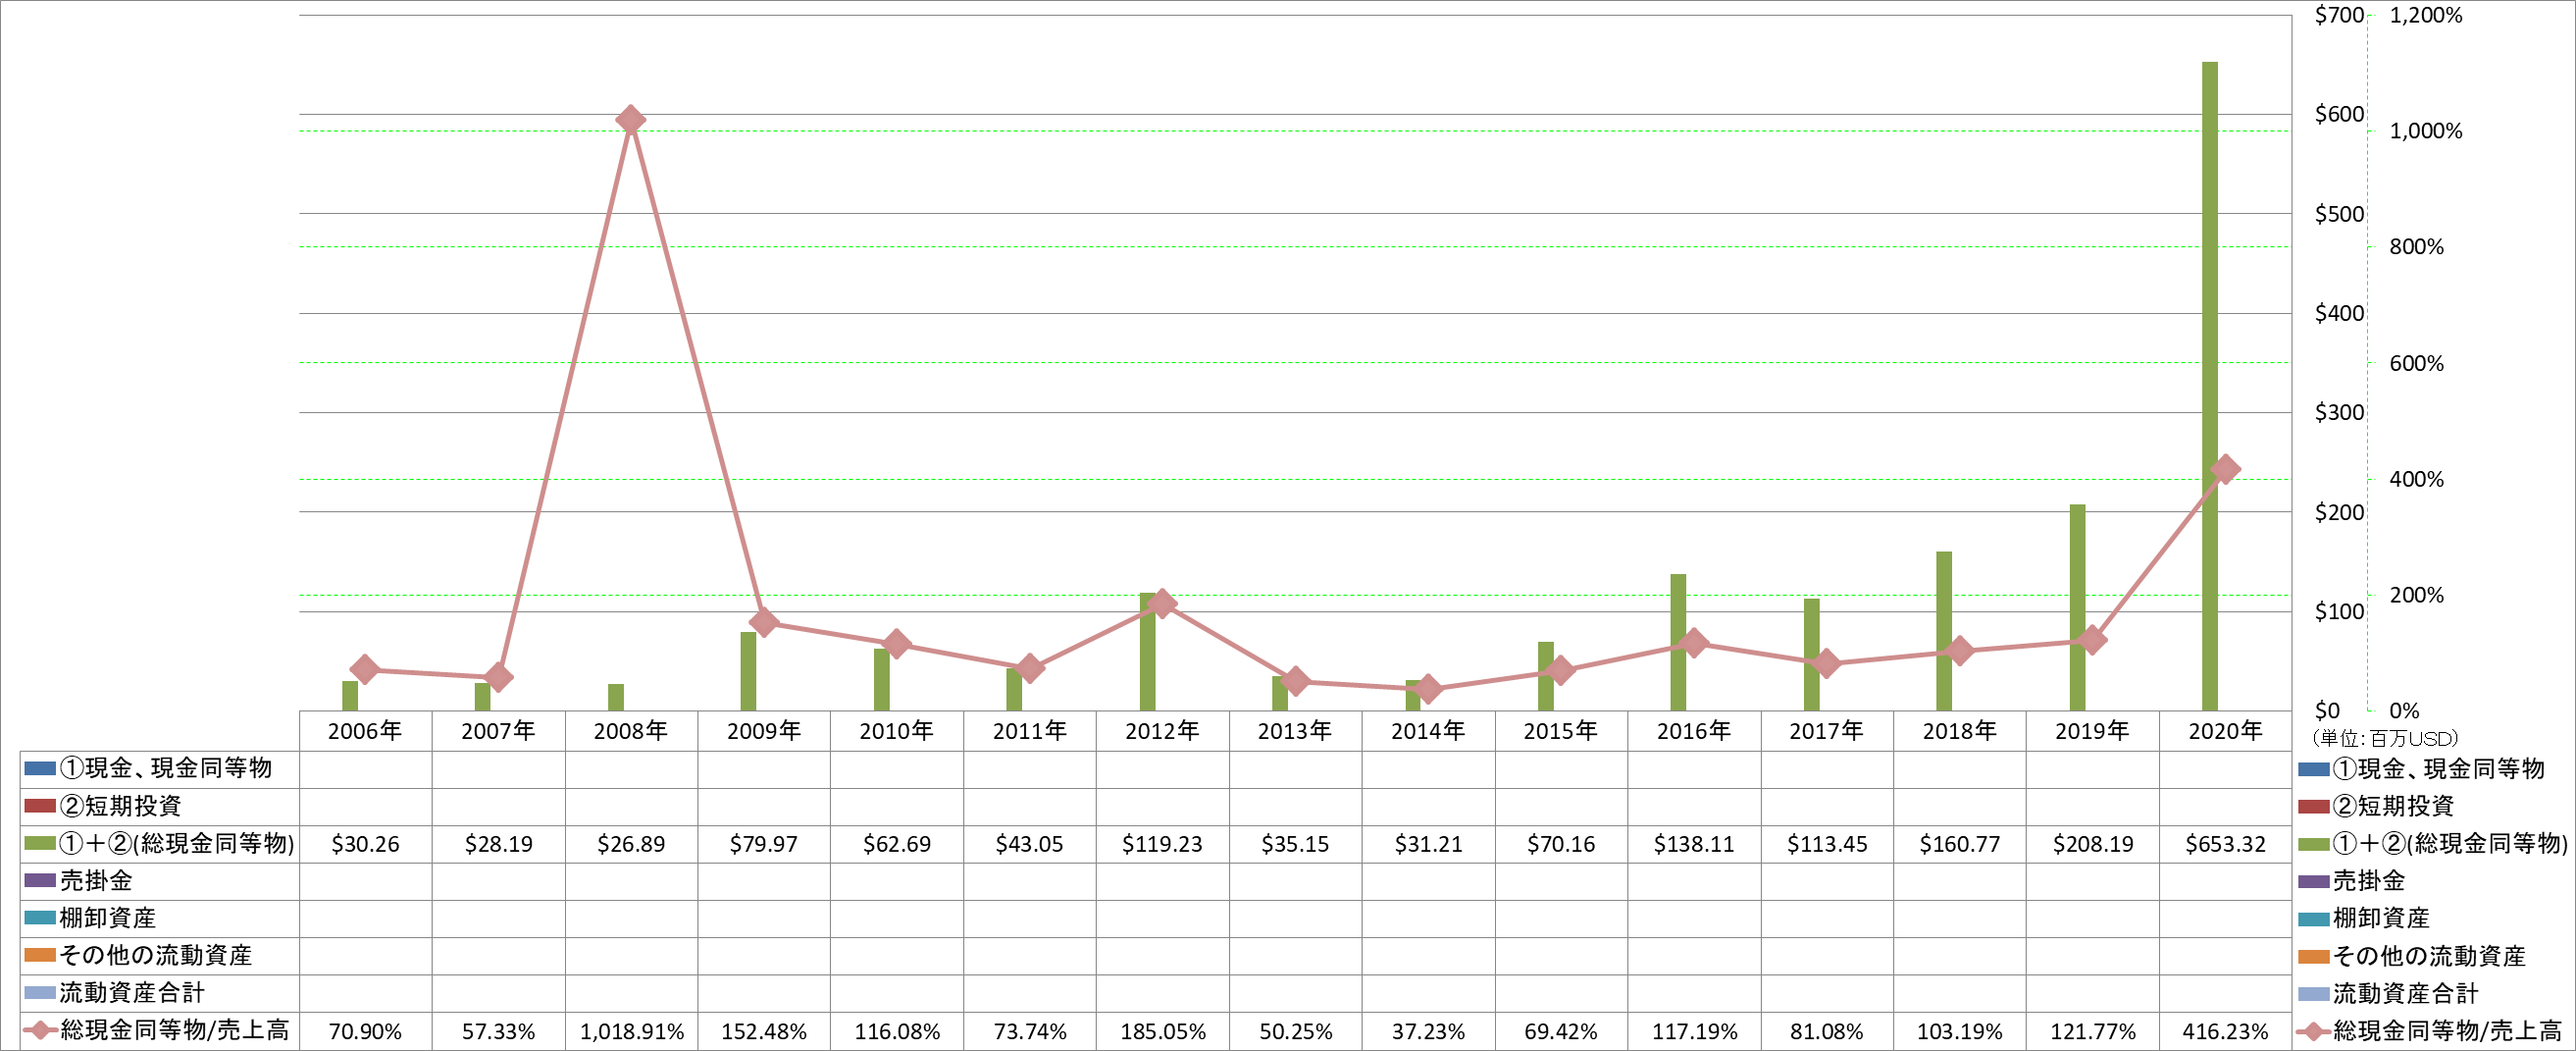Screen dimensions: 2576x1051
Task: Select the 2010年 axis label
Action: 897,731
